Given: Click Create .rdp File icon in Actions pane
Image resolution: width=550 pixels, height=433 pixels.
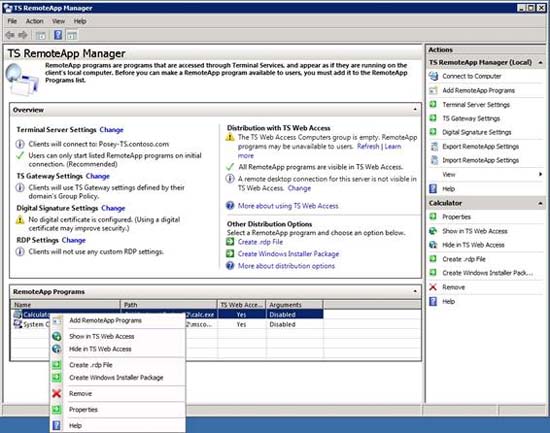Looking at the screenshot, I should click(434, 259).
